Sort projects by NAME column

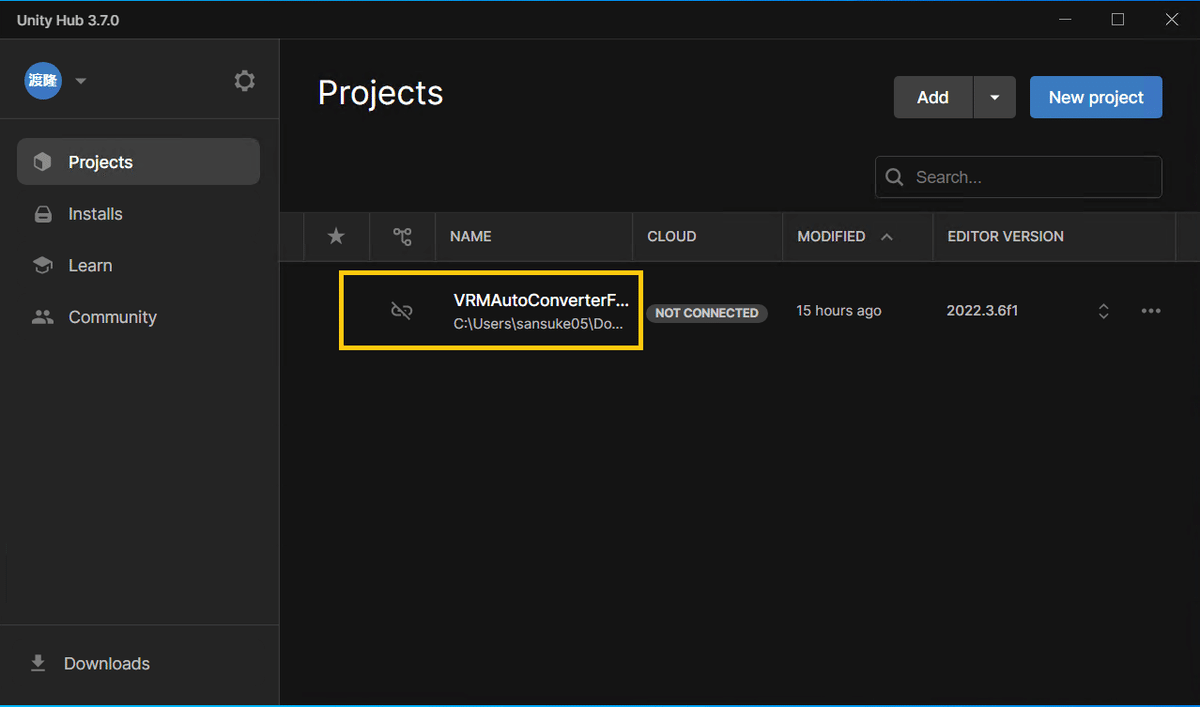(x=470, y=237)
